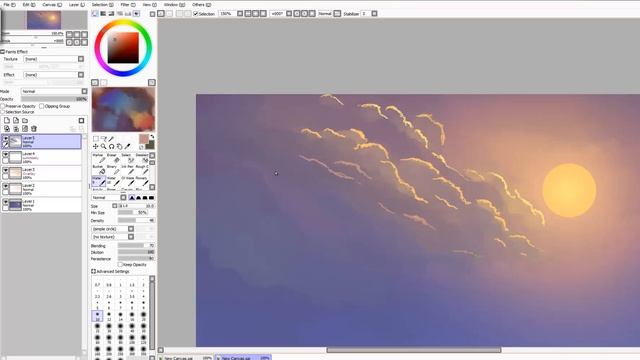This screenshot has width=640, height=360.
Task: Create a new linework layer
Action: click(16, 121)
